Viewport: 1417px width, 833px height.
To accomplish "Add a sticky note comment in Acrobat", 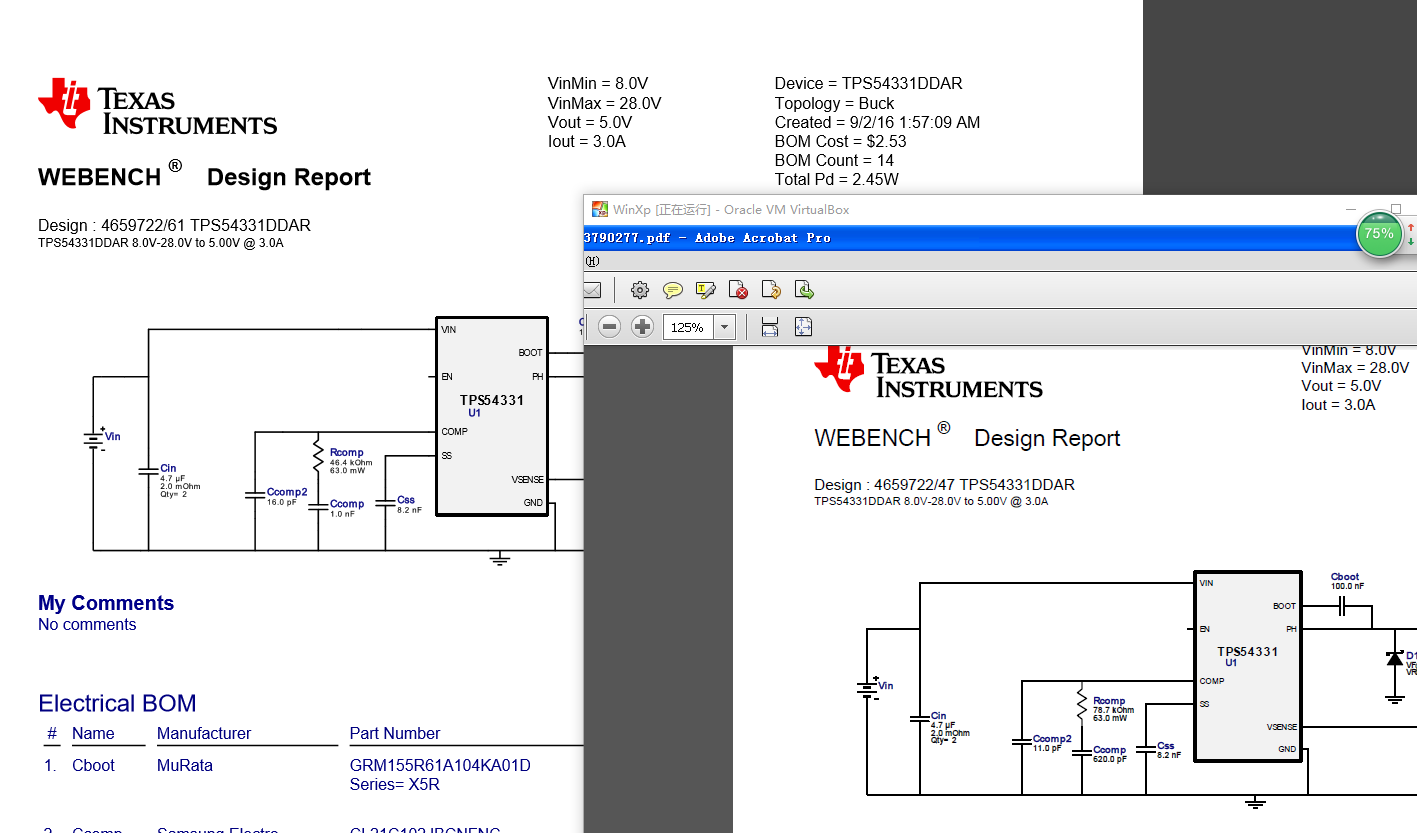I will pos(673,290).
